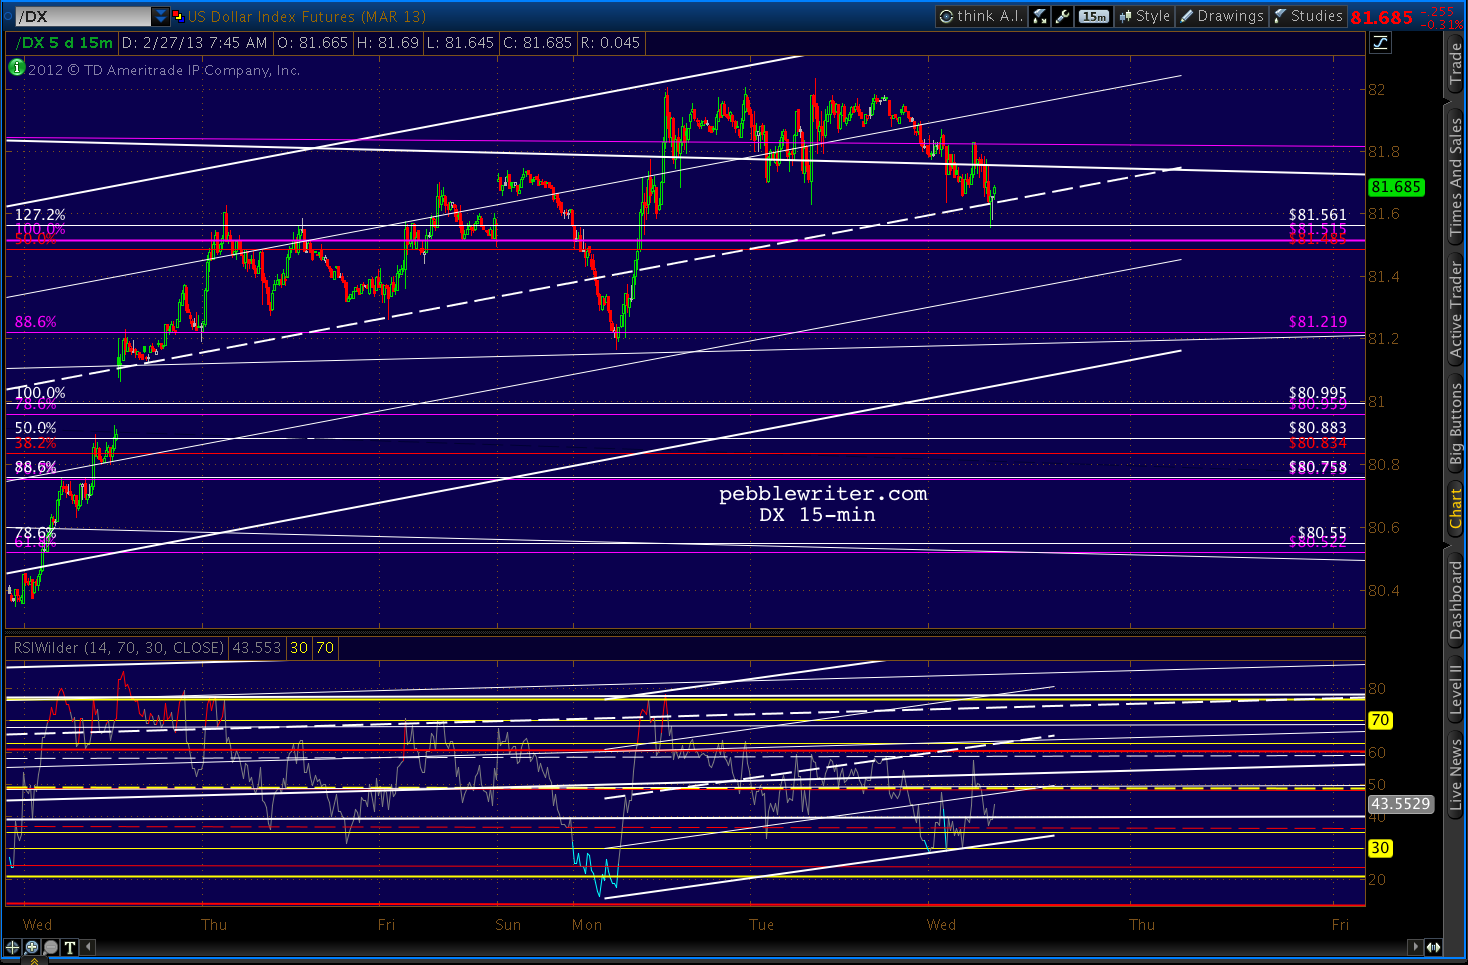
Task: Open the think A.I. menu
Action: [980, 16]
